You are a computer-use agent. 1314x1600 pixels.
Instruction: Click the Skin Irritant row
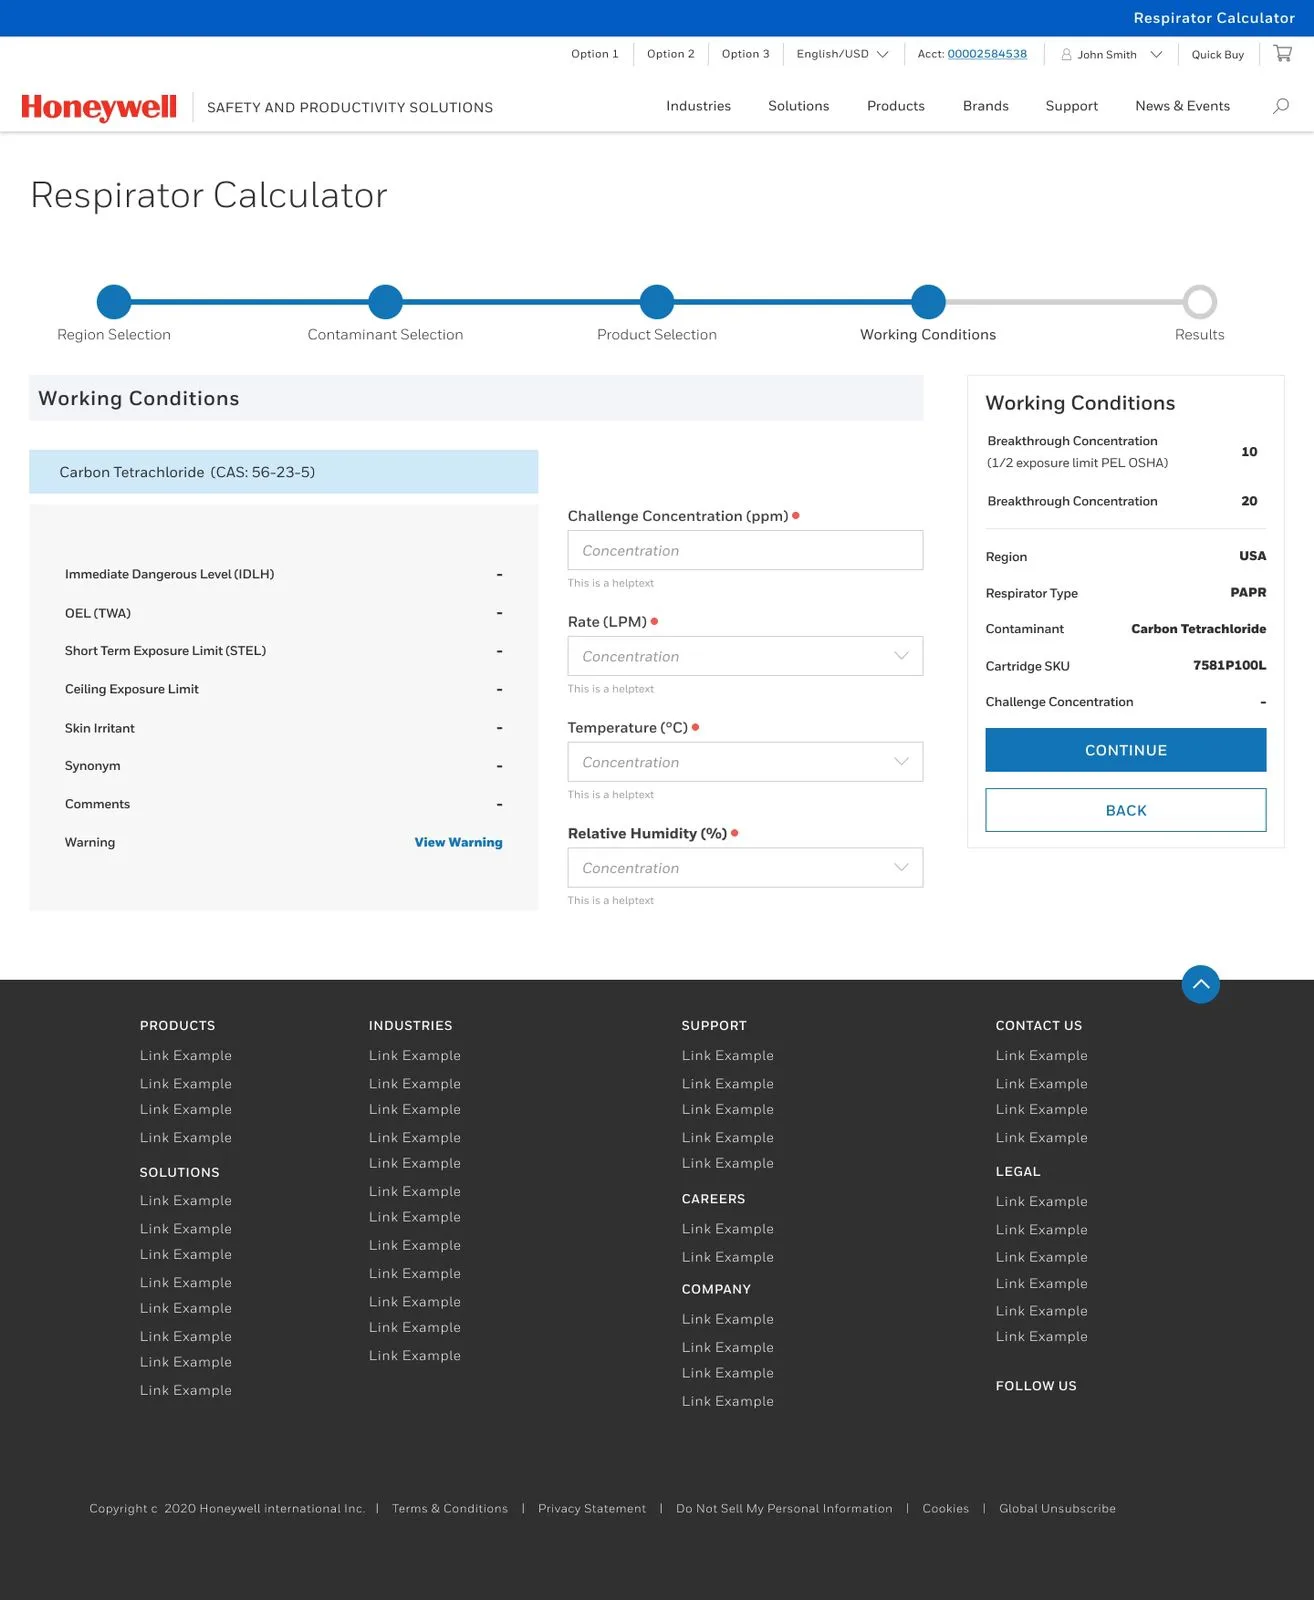[x=283, y=728]
